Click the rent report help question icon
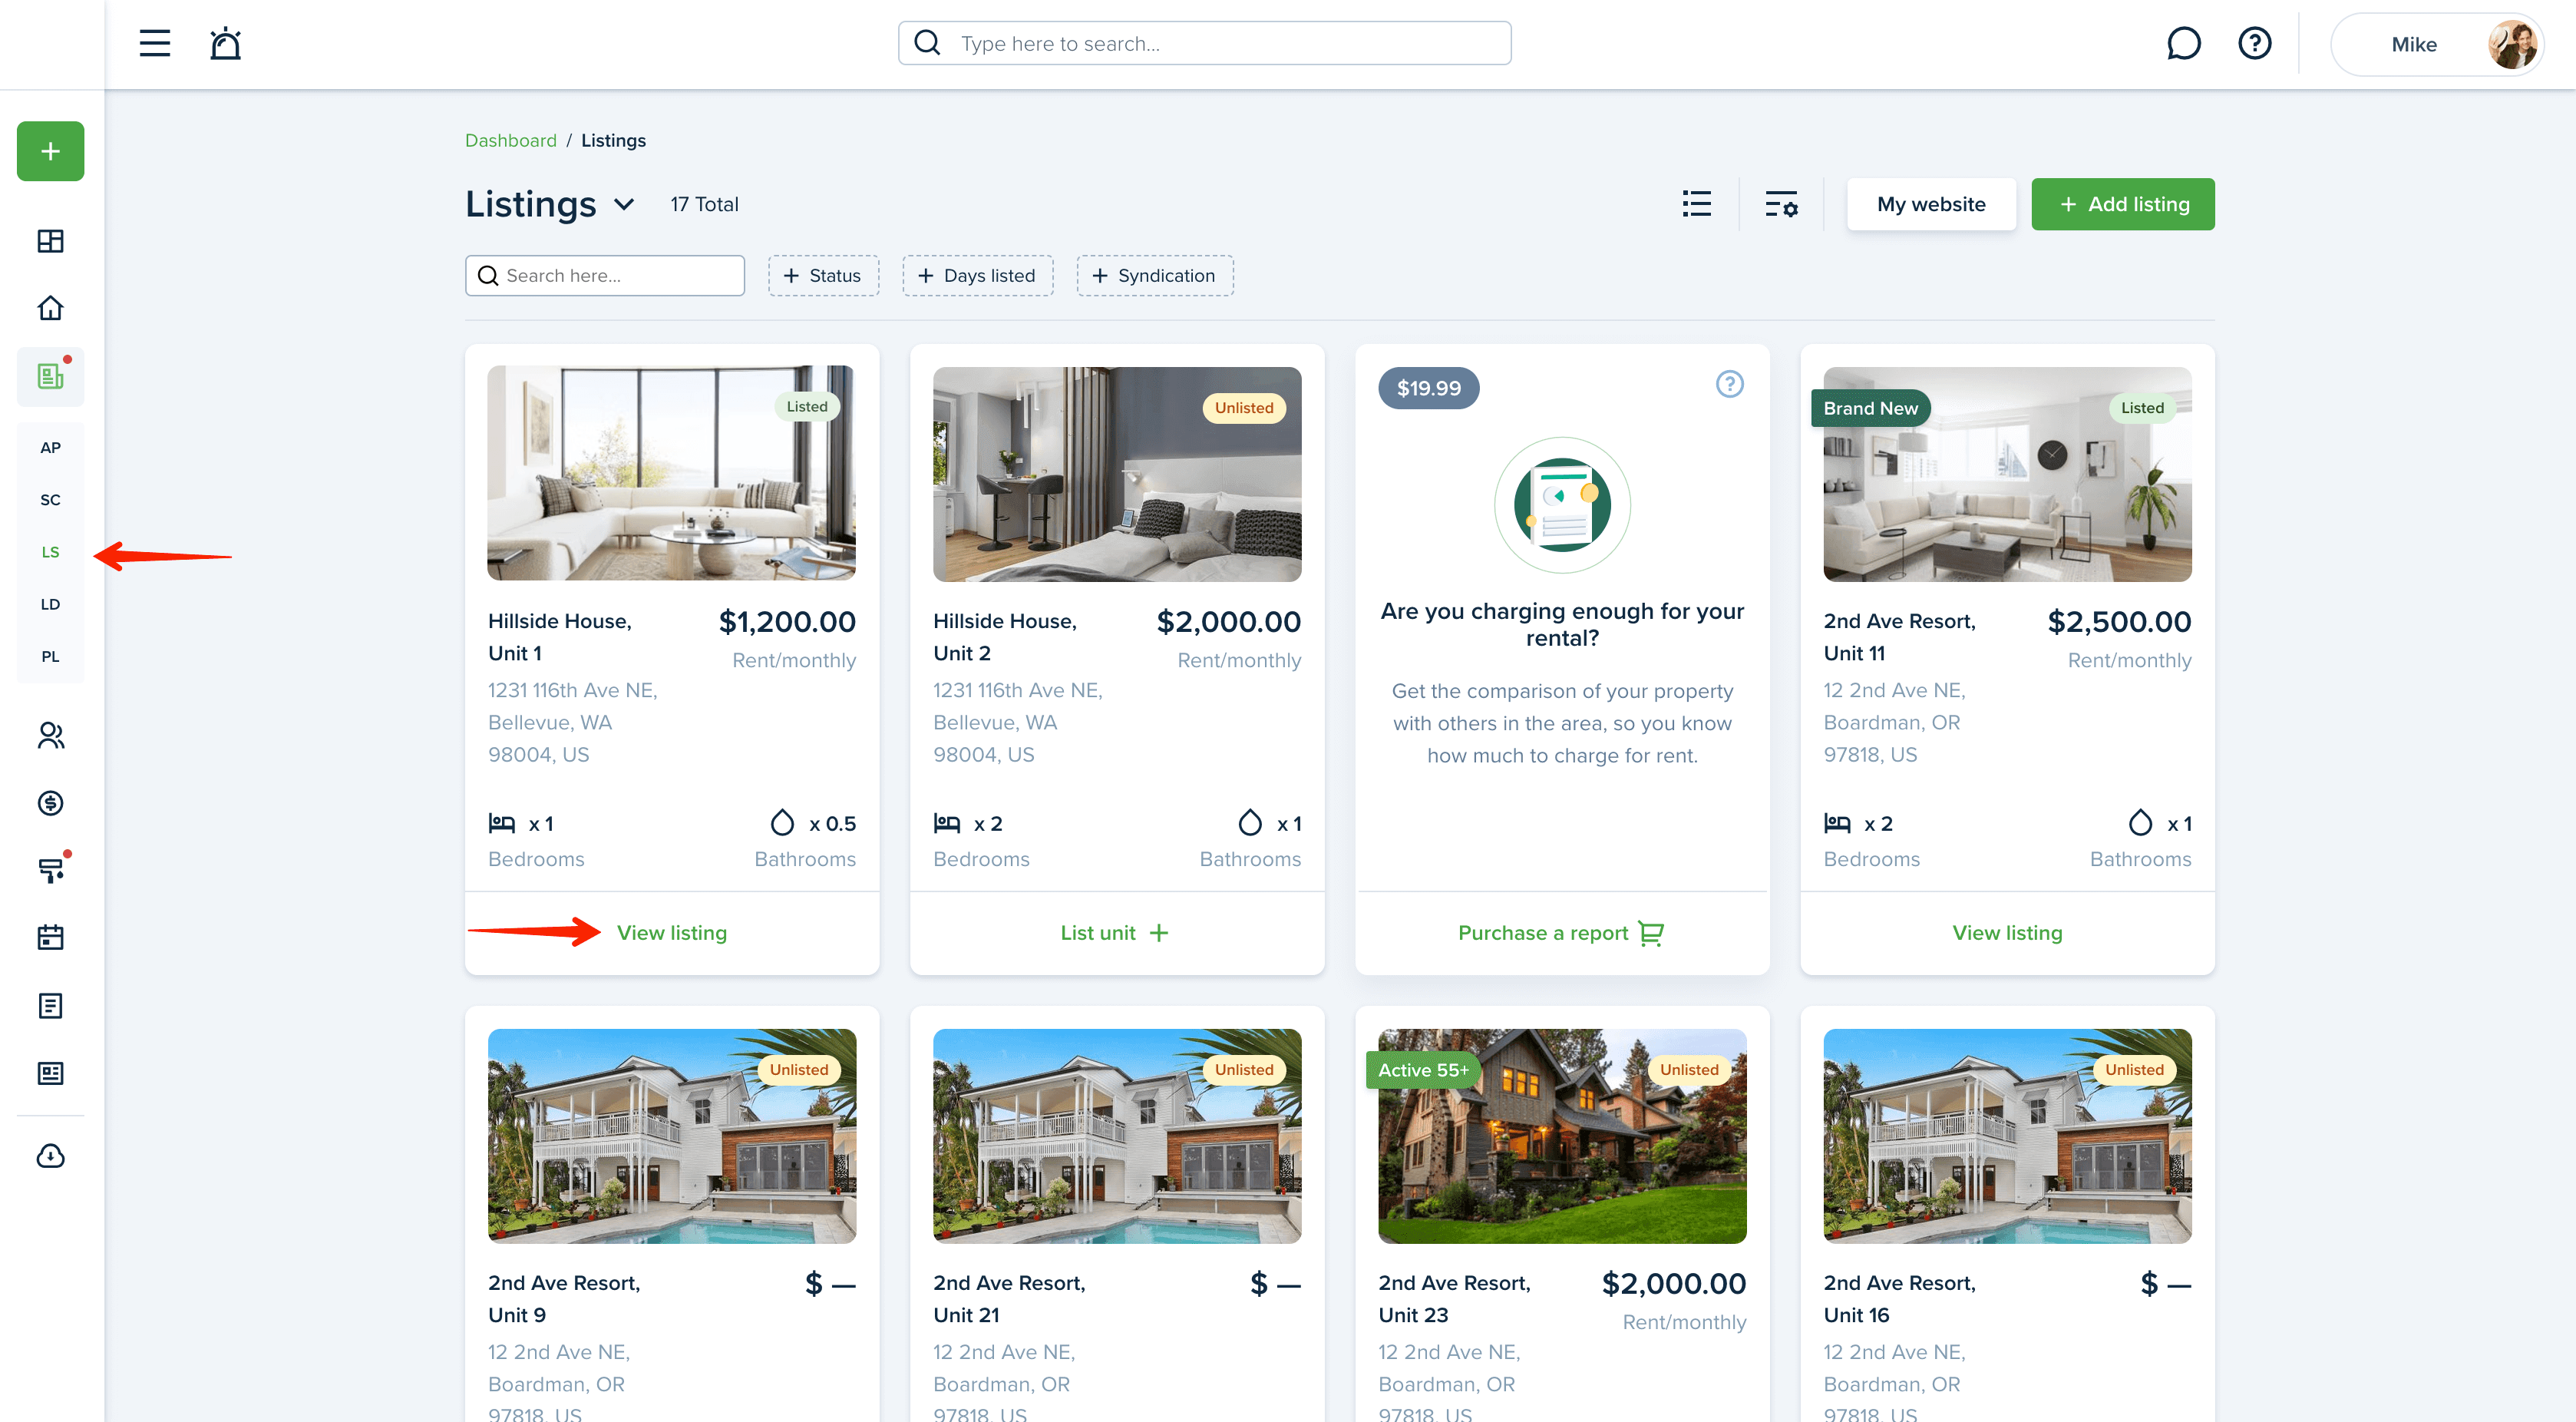This screenshot has width=2576, height=1422. click(1729, 384)
